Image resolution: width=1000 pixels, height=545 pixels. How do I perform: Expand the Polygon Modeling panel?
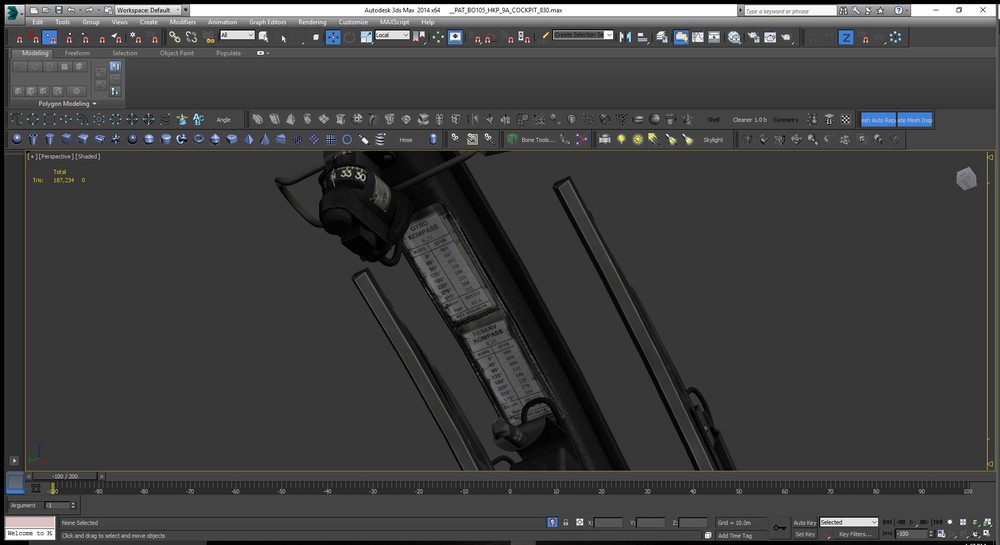pos(68,103)
